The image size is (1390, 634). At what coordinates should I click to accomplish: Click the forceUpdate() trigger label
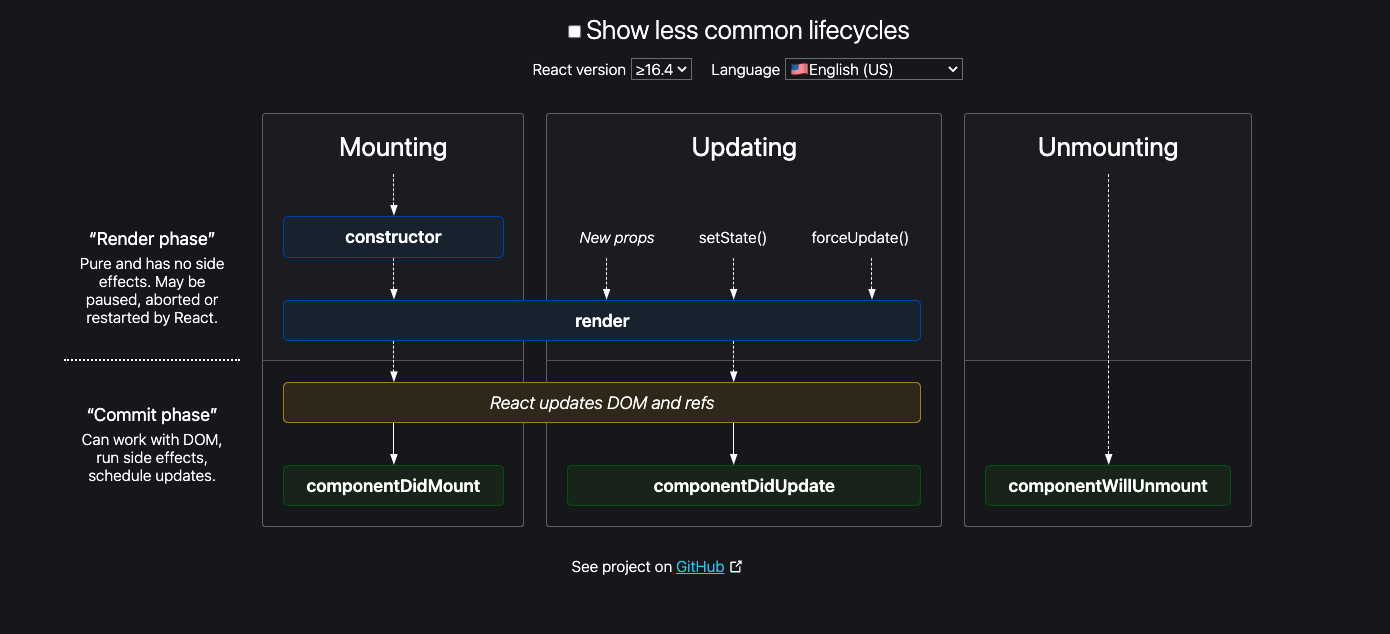[860, 238]
